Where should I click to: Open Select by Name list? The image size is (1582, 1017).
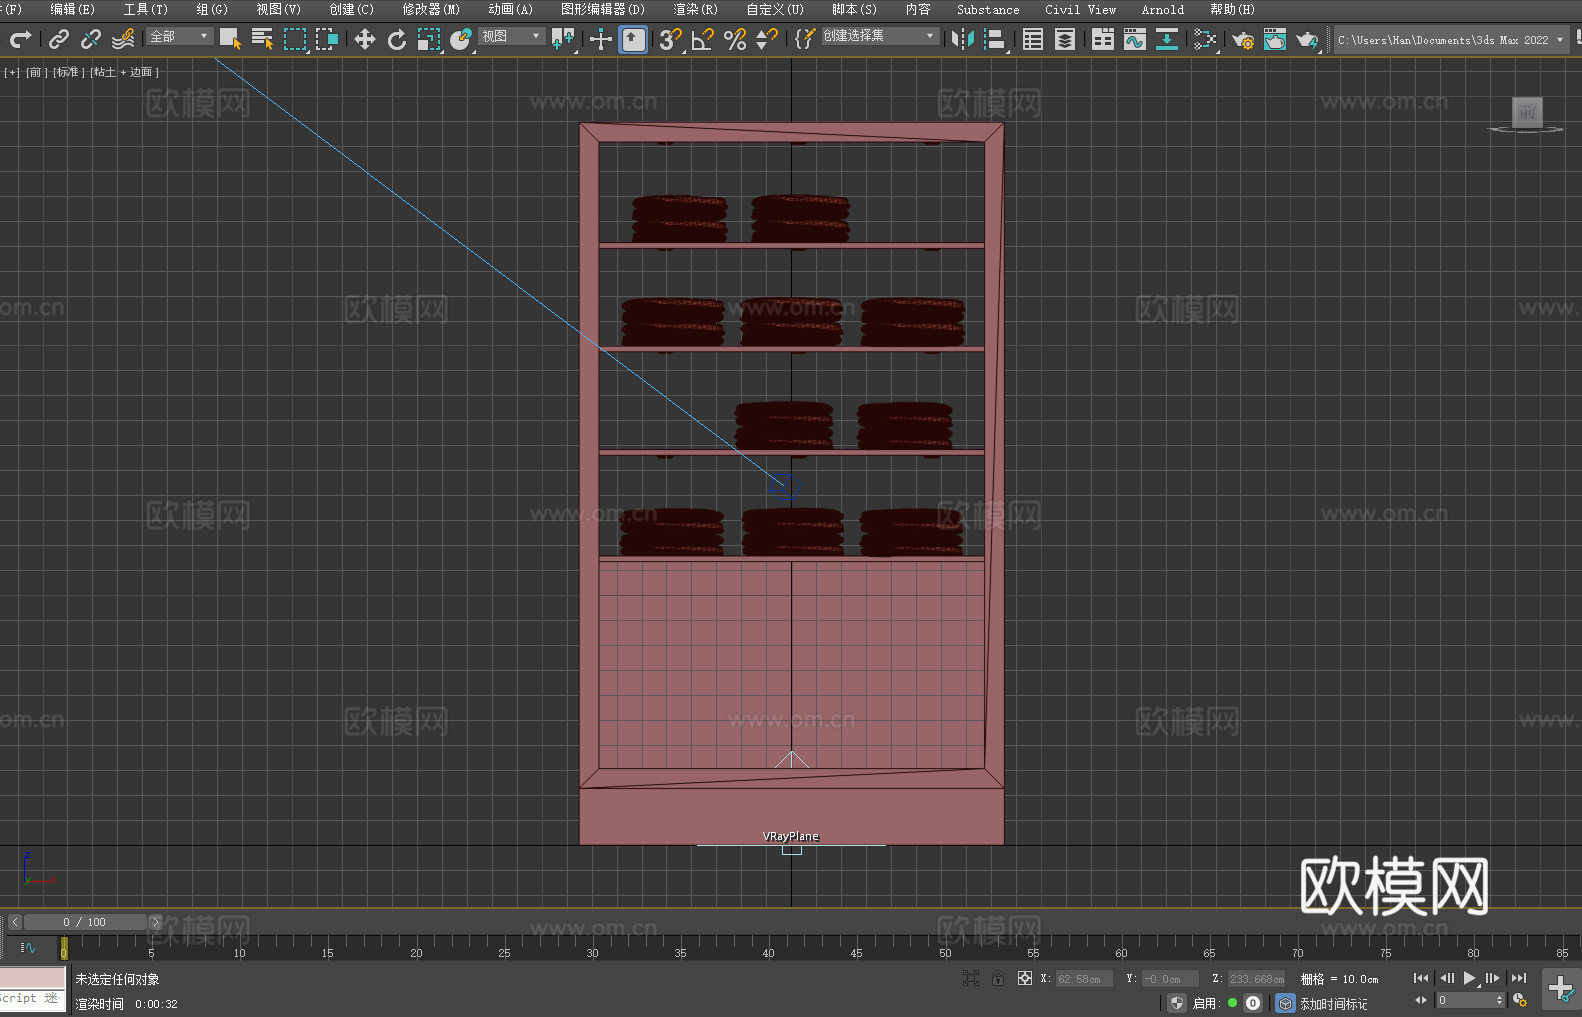(262, 39)
